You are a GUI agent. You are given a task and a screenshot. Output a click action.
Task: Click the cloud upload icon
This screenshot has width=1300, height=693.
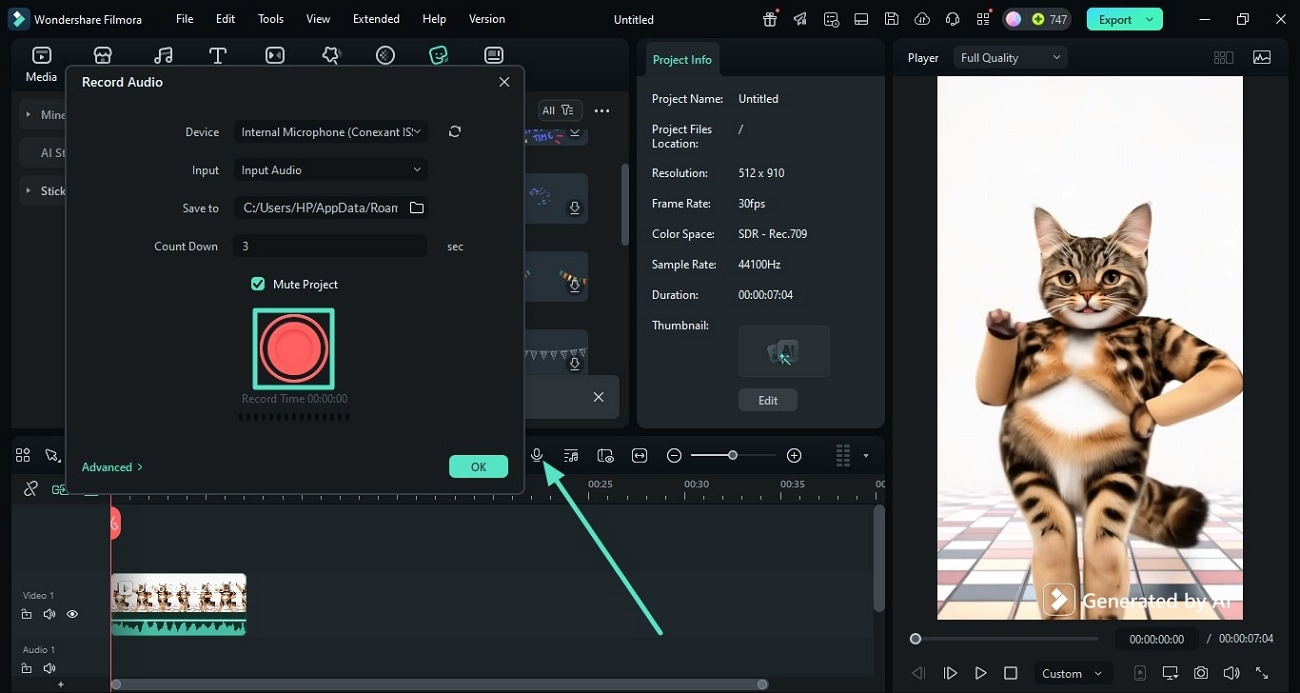coord(922,19)
